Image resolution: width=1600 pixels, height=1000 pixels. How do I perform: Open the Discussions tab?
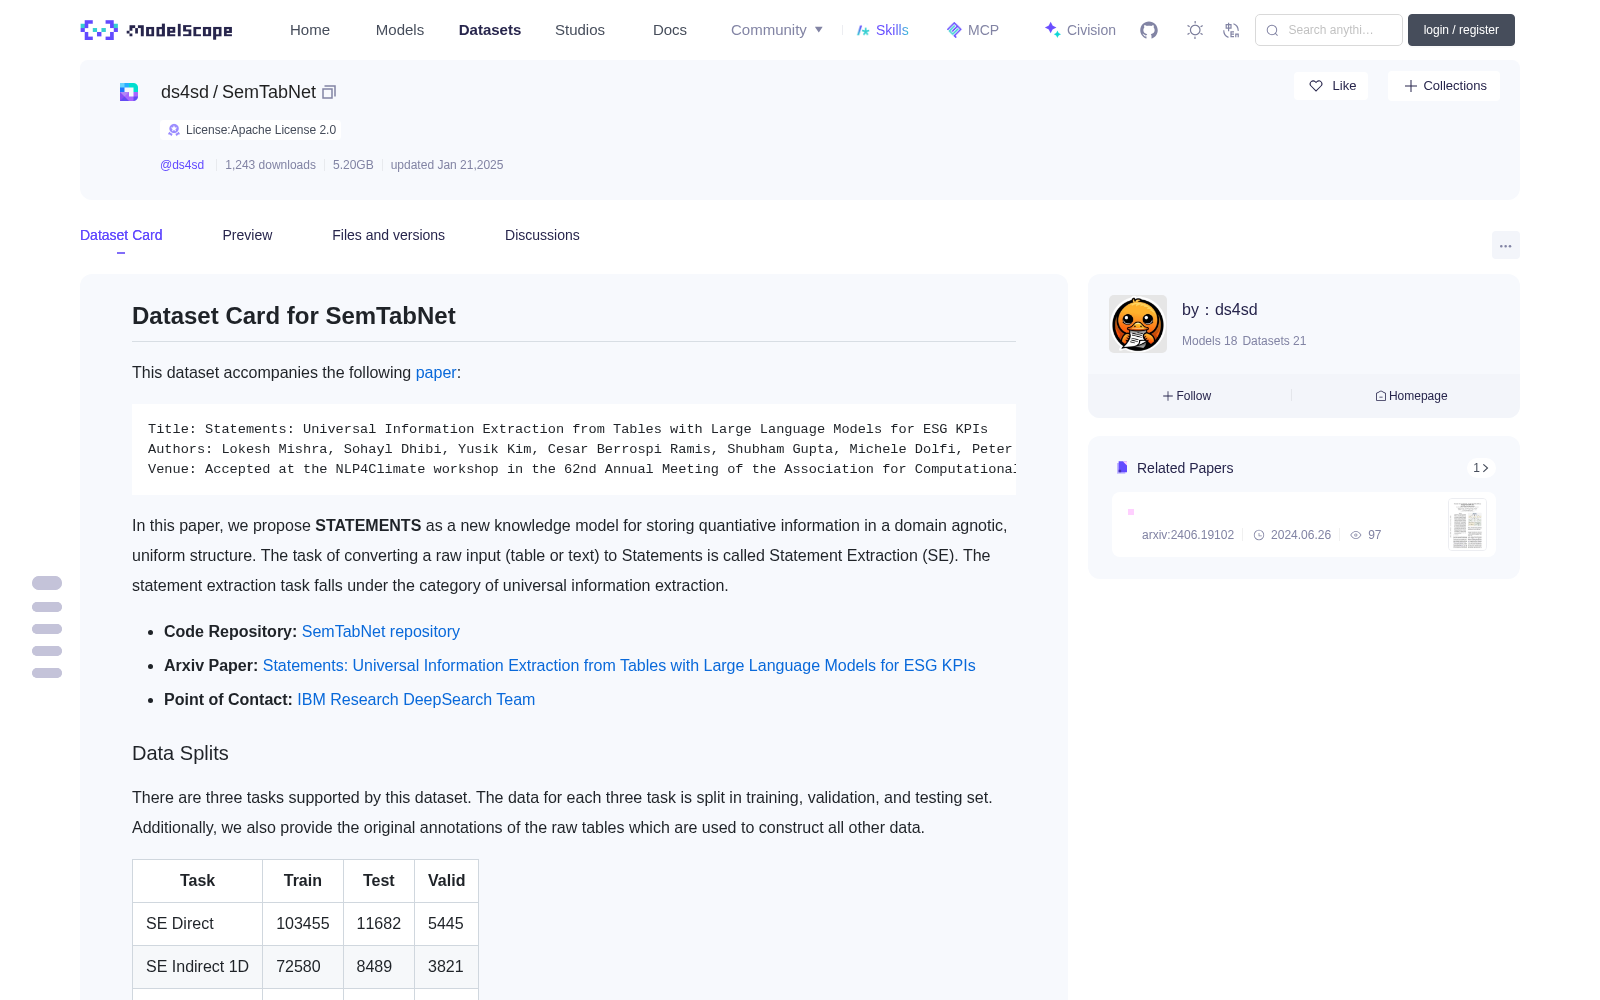542,235
